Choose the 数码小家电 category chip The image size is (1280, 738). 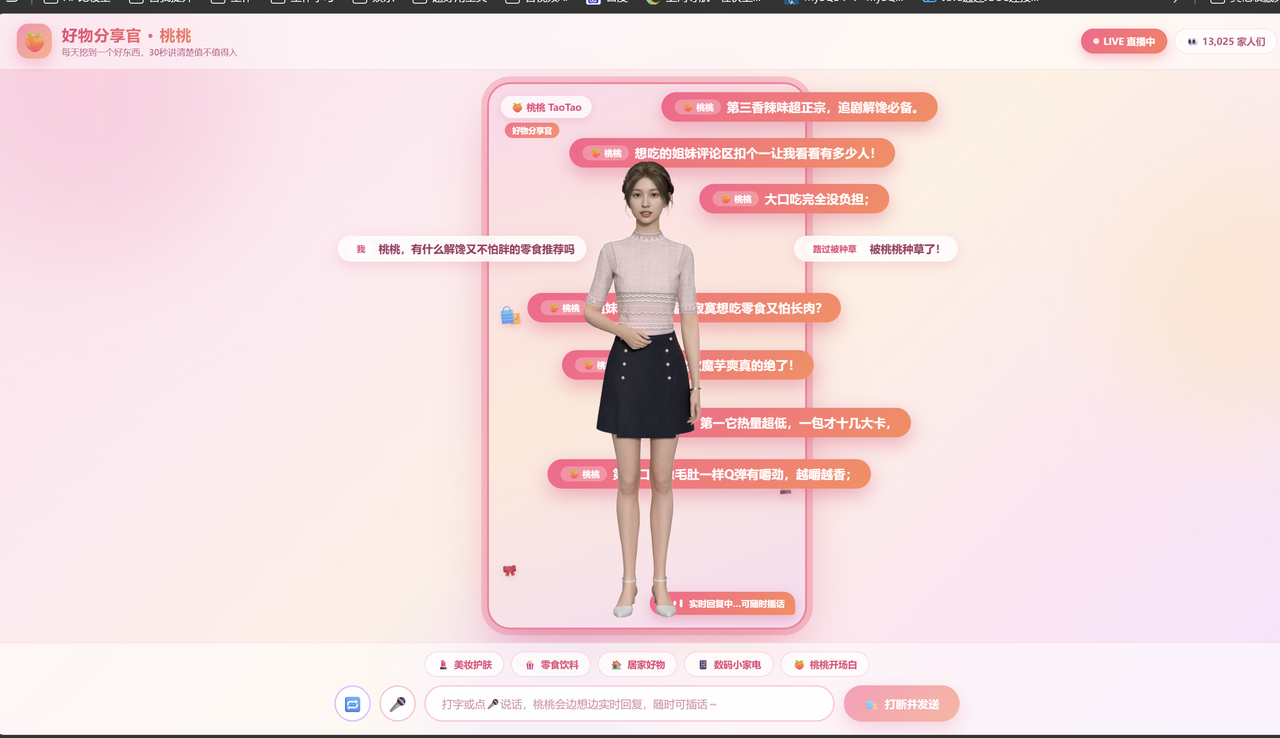pos(729,665)
